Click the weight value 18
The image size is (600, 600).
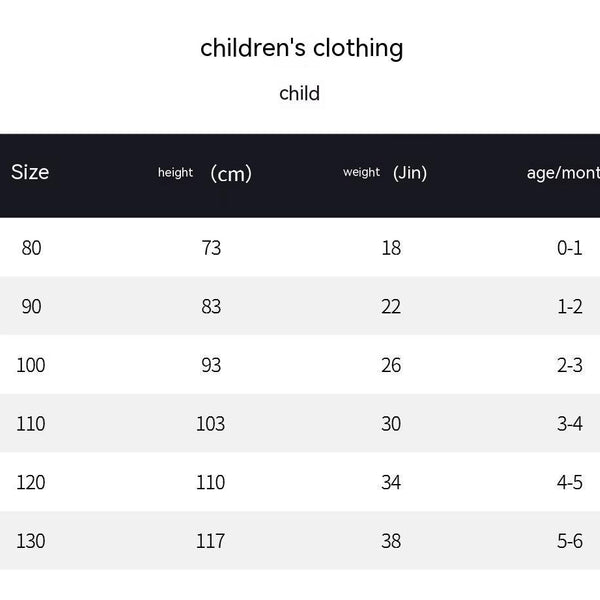(x=391, y=248)
